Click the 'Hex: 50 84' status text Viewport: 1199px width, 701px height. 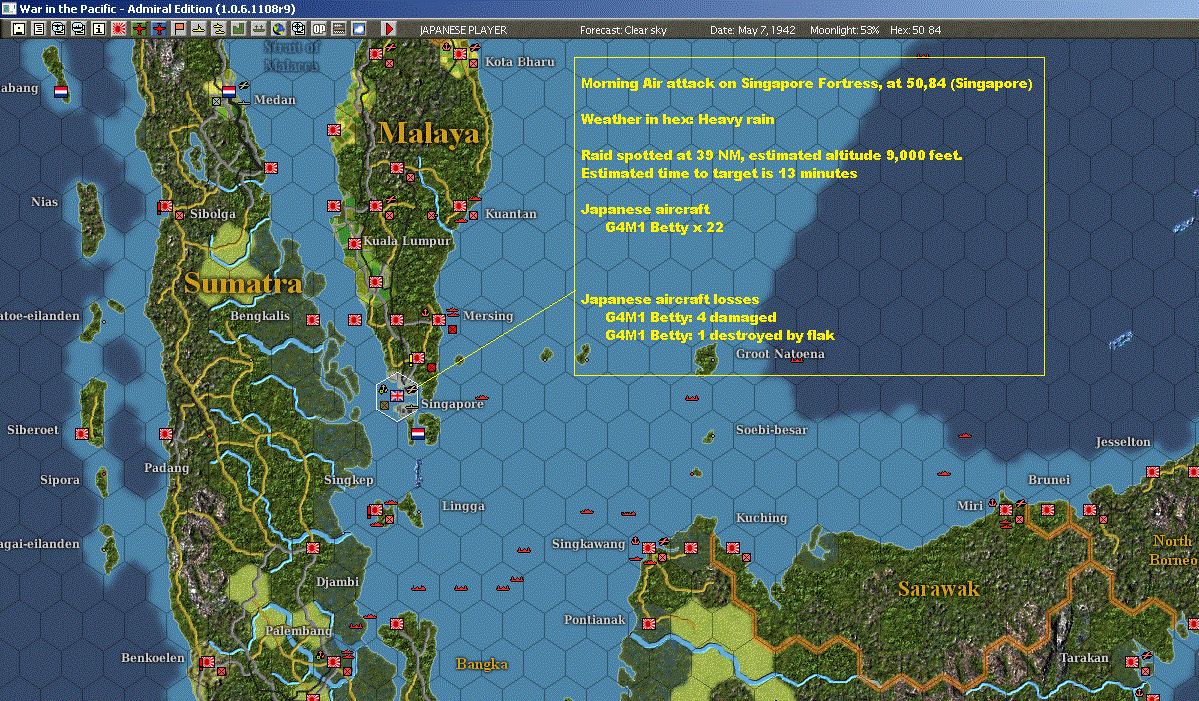[915, 30]
